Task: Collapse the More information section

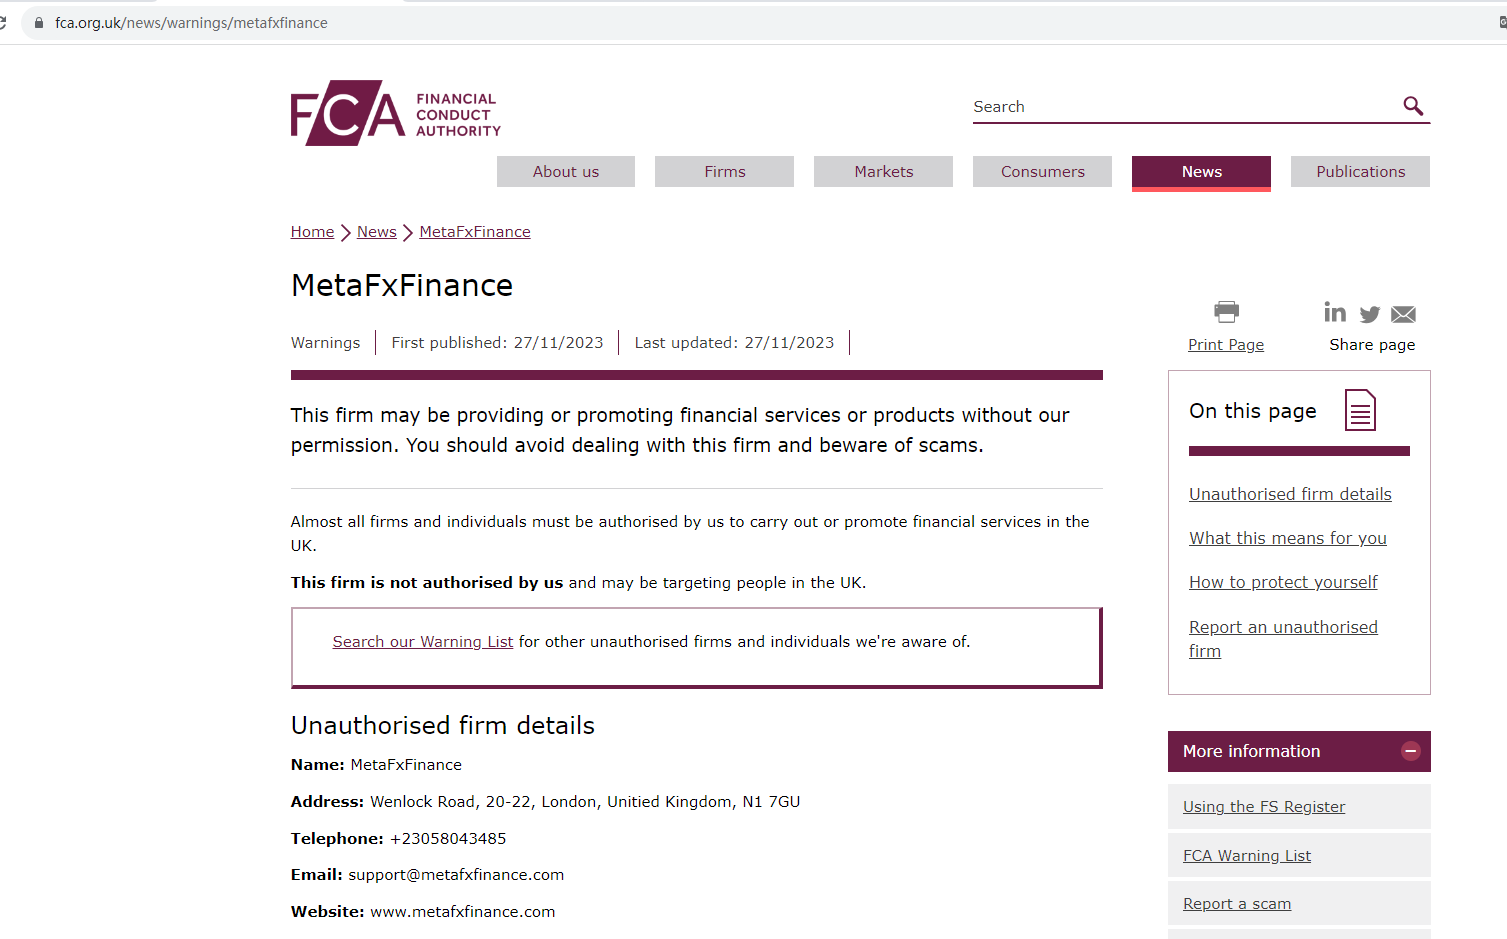Action: 1410,751
